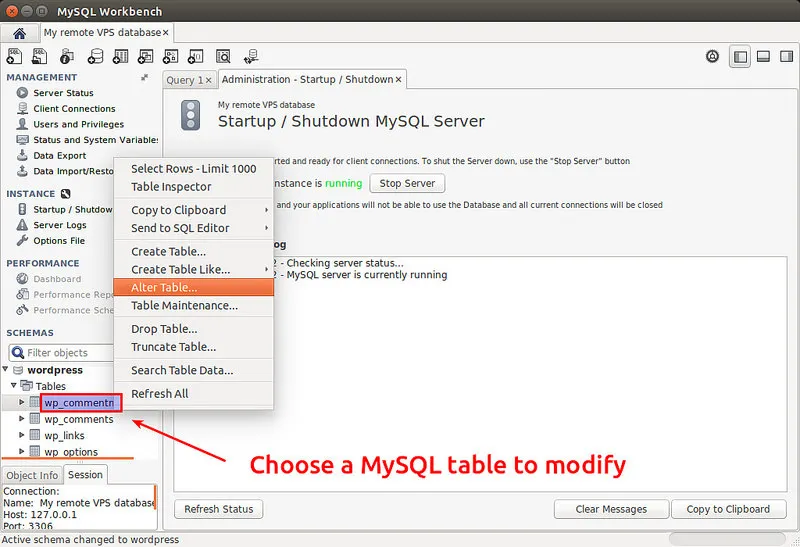This screenshot has width=800, height=547.
Task: Create a new table toolbar icon
Action: pos(120,56)
